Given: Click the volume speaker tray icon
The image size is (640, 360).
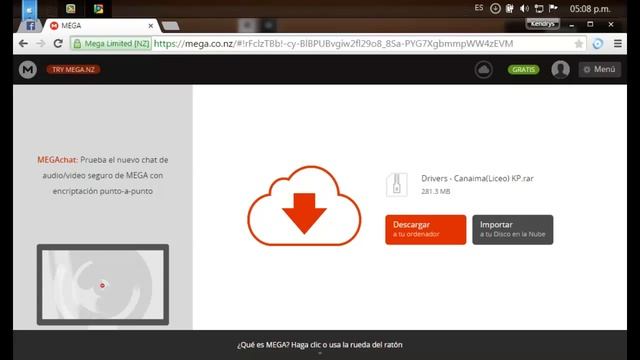Looking at the screenshot, I should (x=524, y=9).
